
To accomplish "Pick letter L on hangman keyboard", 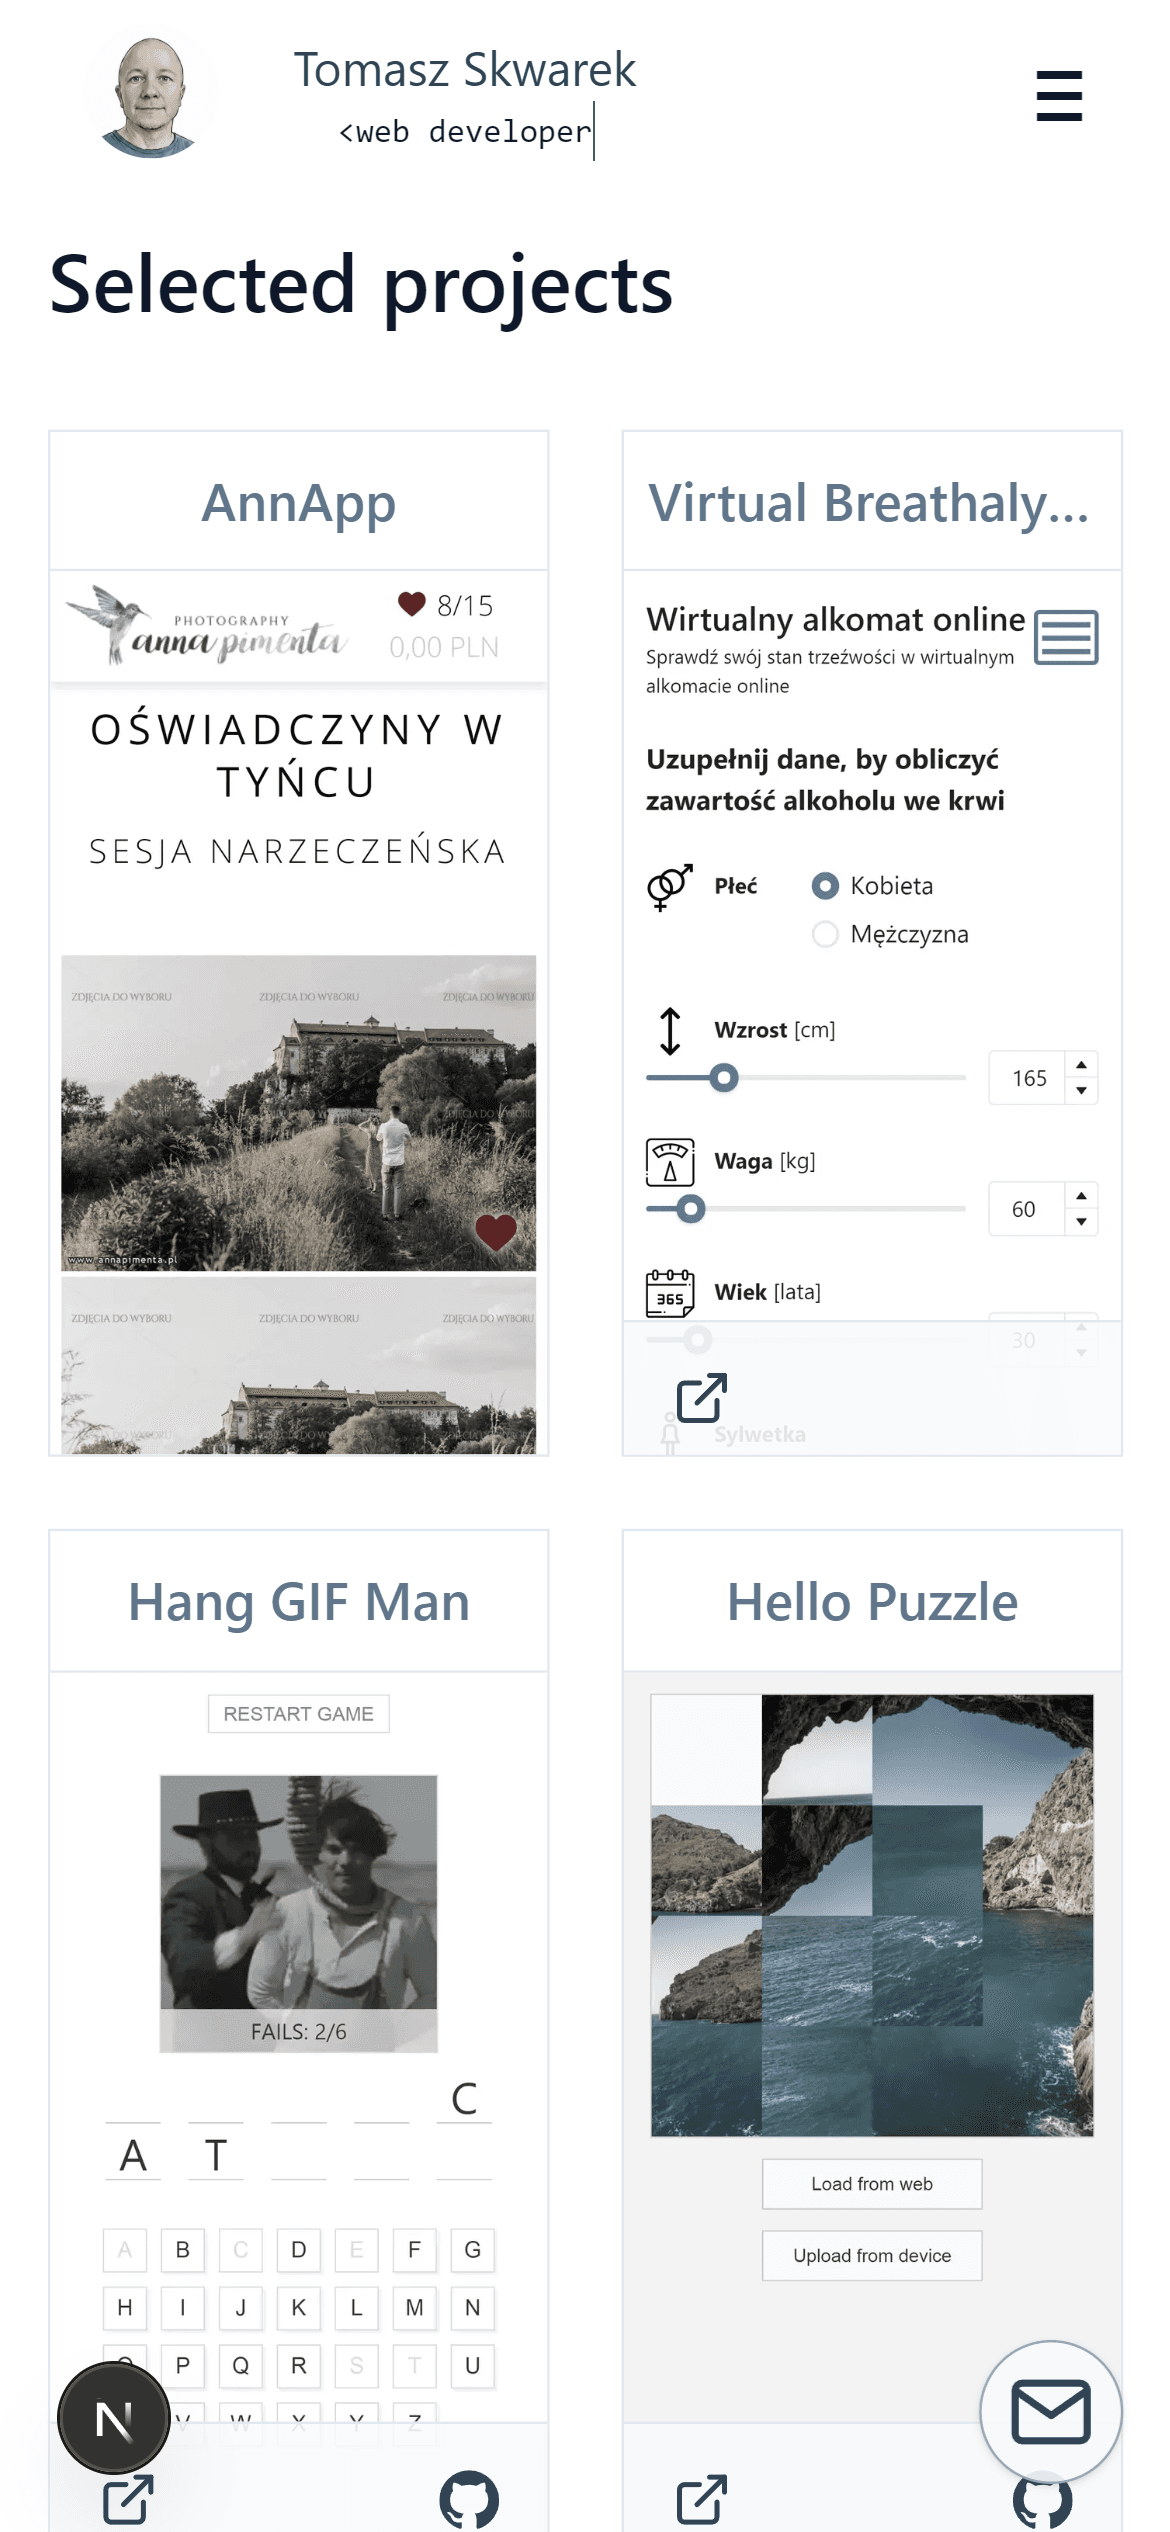I will (357, 2308).
